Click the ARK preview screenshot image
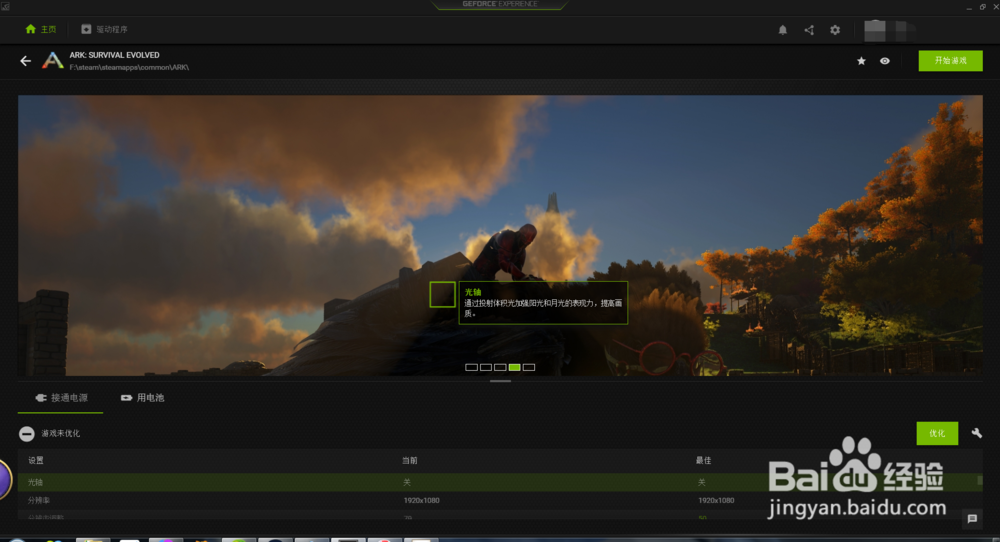 pyautogui.click(x=500, y=235)
